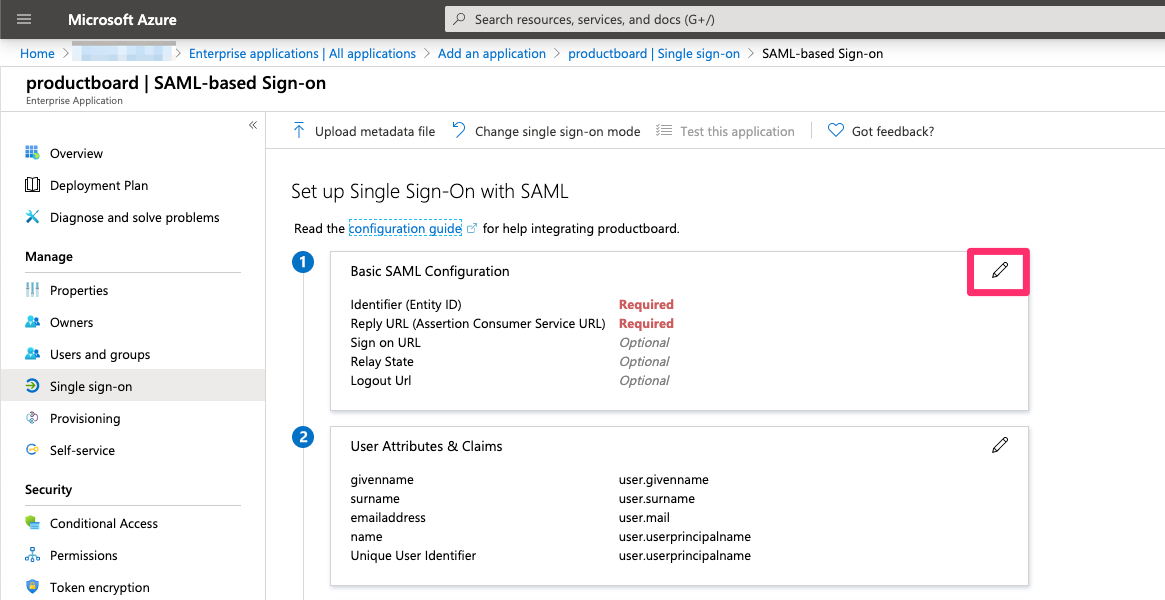Collapse the left sidebar chevron
Screen dimensions: 1165x600
(x=253, y=125)
